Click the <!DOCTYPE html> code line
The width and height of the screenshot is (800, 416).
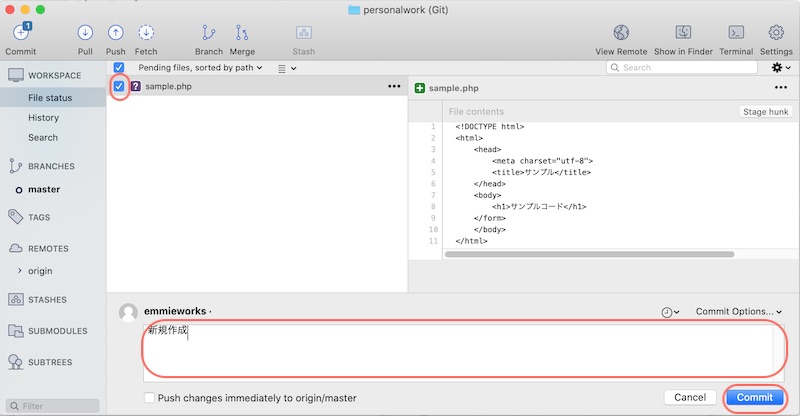(490, 127)
